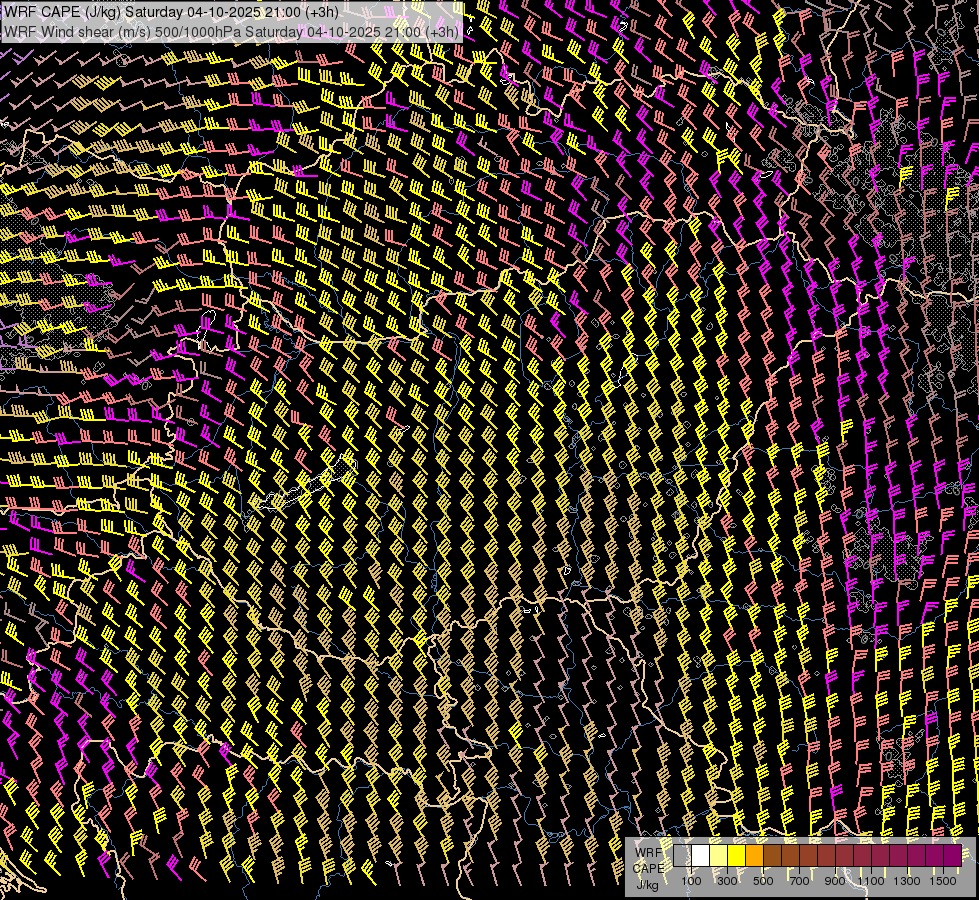
Task: Click the 1300 label on the CAPE scale
Action: (907, 881)
